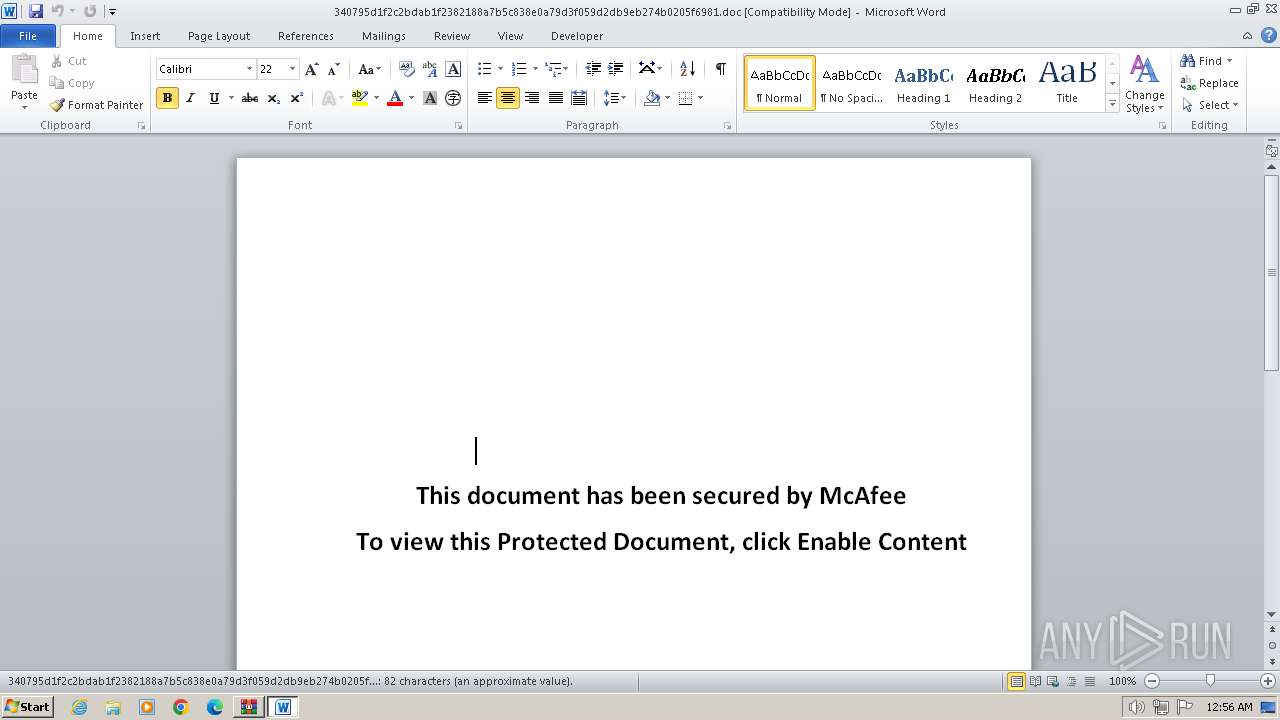Toggle Italic formatting
The width and height of the screenshot is (1280, 720).
pyautogui.click(x=190, y=98)
